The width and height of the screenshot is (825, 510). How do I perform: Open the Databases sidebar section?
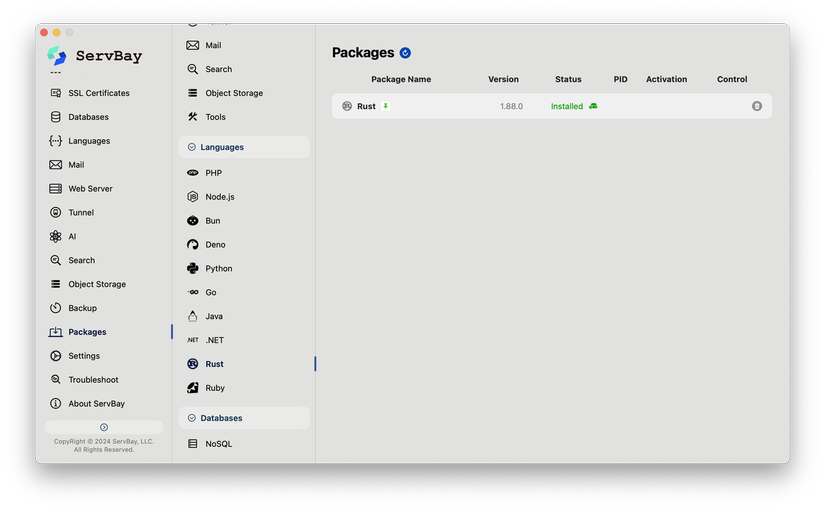79,117
